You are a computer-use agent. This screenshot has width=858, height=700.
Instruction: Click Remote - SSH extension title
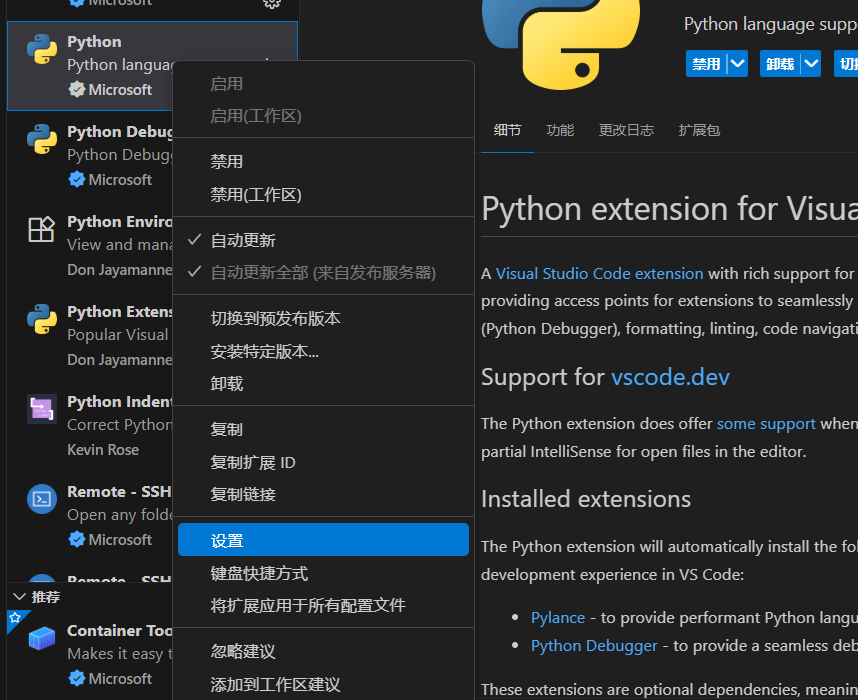click(x=119, y=491)
